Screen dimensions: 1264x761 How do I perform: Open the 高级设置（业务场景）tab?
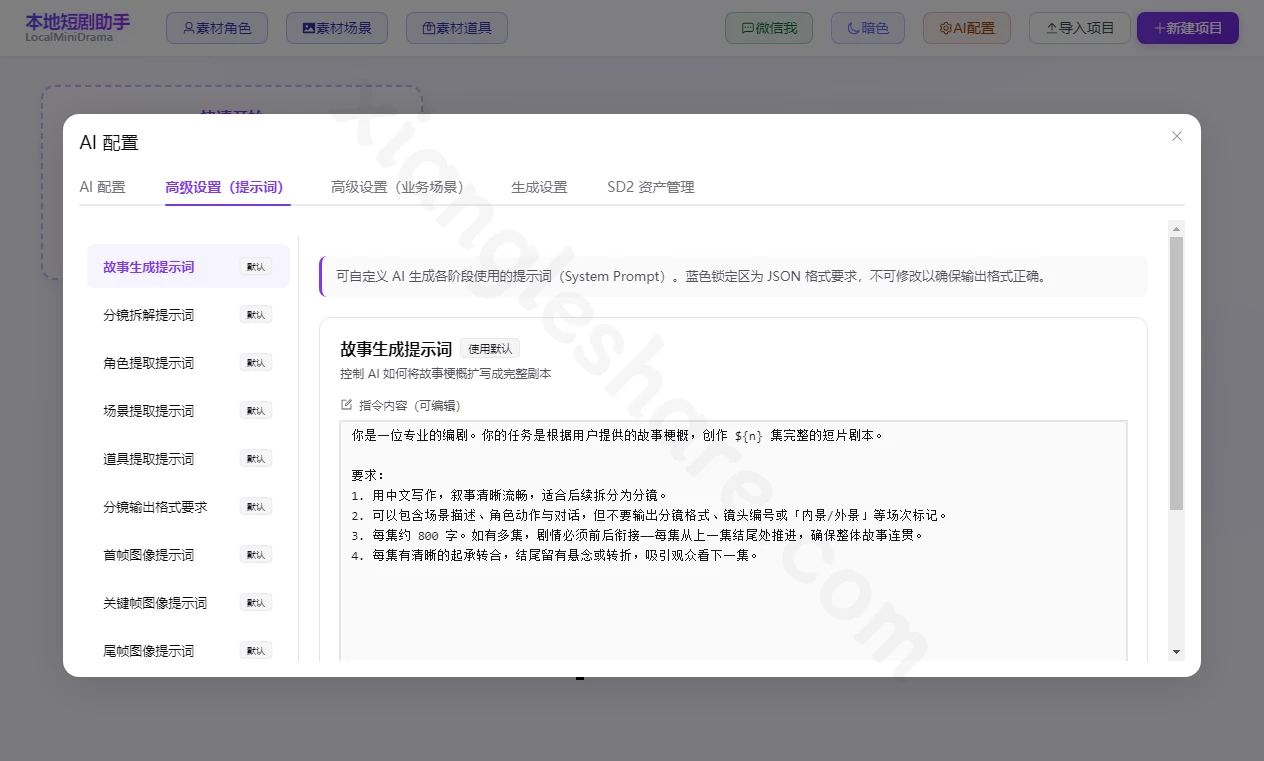coord(401,187)
